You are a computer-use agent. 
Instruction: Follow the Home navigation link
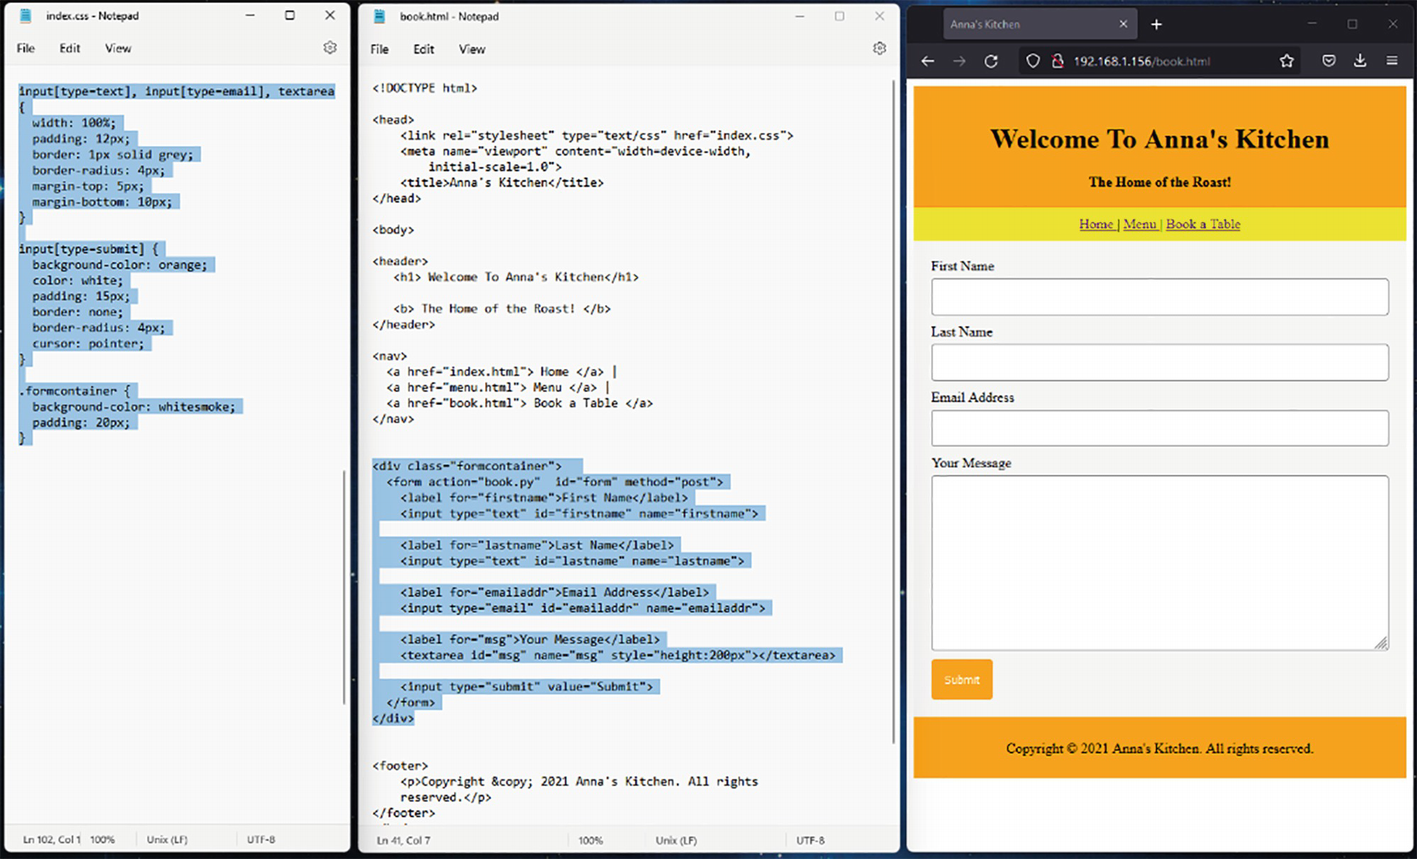coord(1096,224)
